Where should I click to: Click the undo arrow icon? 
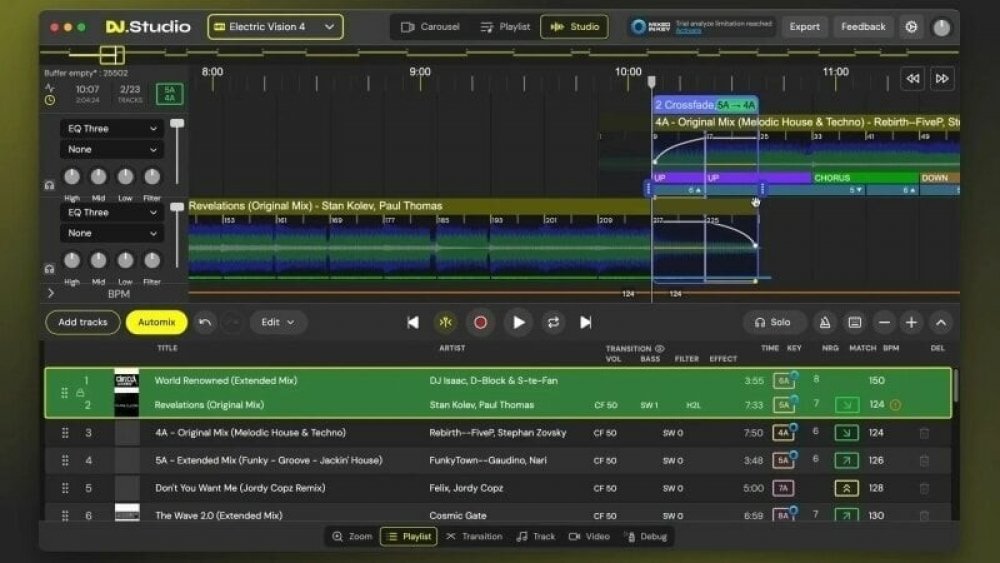point(205,322)
